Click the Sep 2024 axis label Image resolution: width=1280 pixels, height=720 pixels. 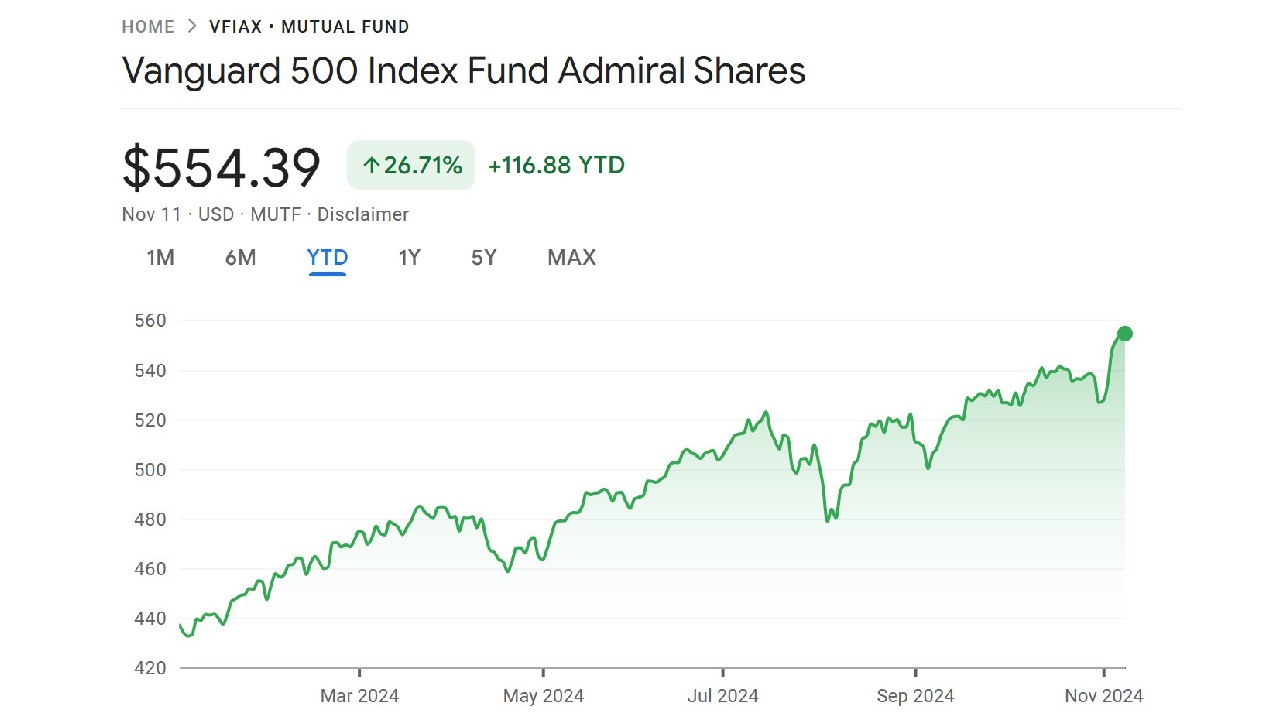click(915, 695)
